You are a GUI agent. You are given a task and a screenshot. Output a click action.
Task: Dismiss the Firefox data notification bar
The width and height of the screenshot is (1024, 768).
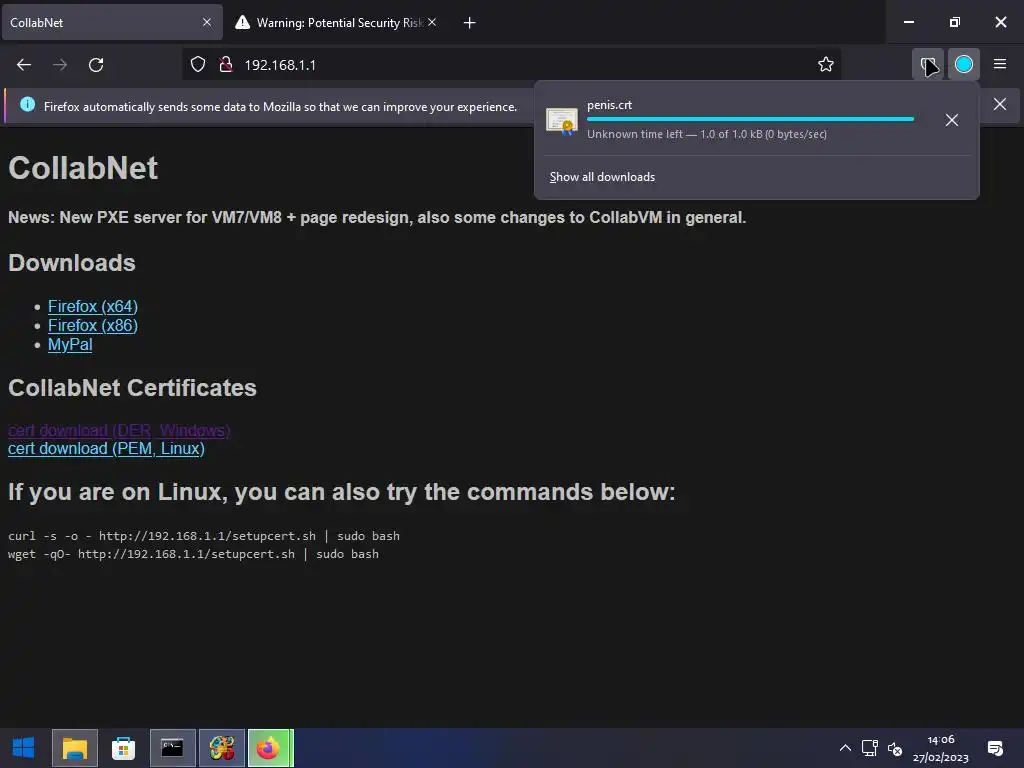[x=1000, y=104]
